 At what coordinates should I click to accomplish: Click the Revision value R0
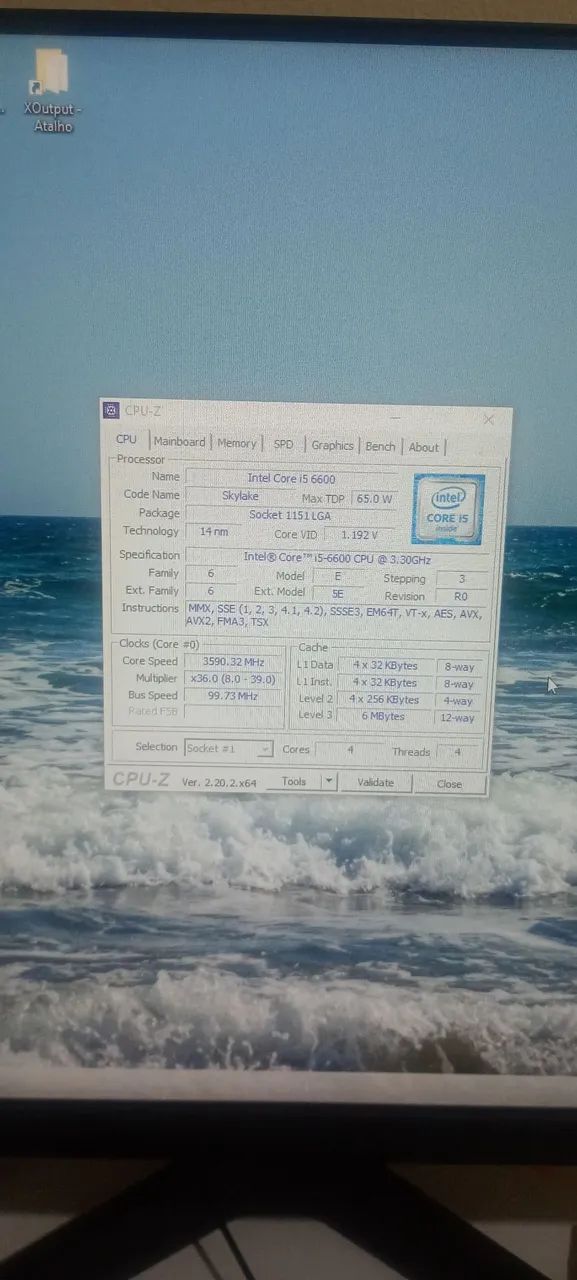click(462, 596)
